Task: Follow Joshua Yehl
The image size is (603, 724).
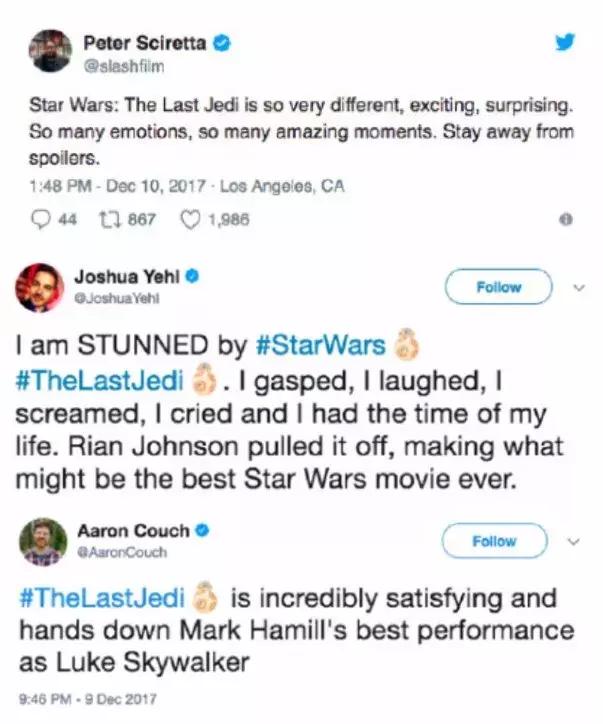Action: [498, 287]
